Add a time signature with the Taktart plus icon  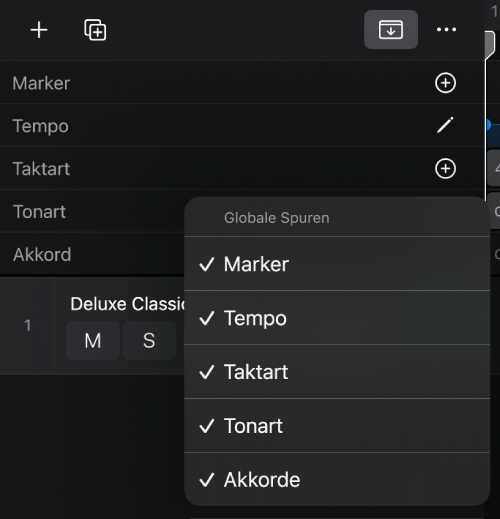445,168
